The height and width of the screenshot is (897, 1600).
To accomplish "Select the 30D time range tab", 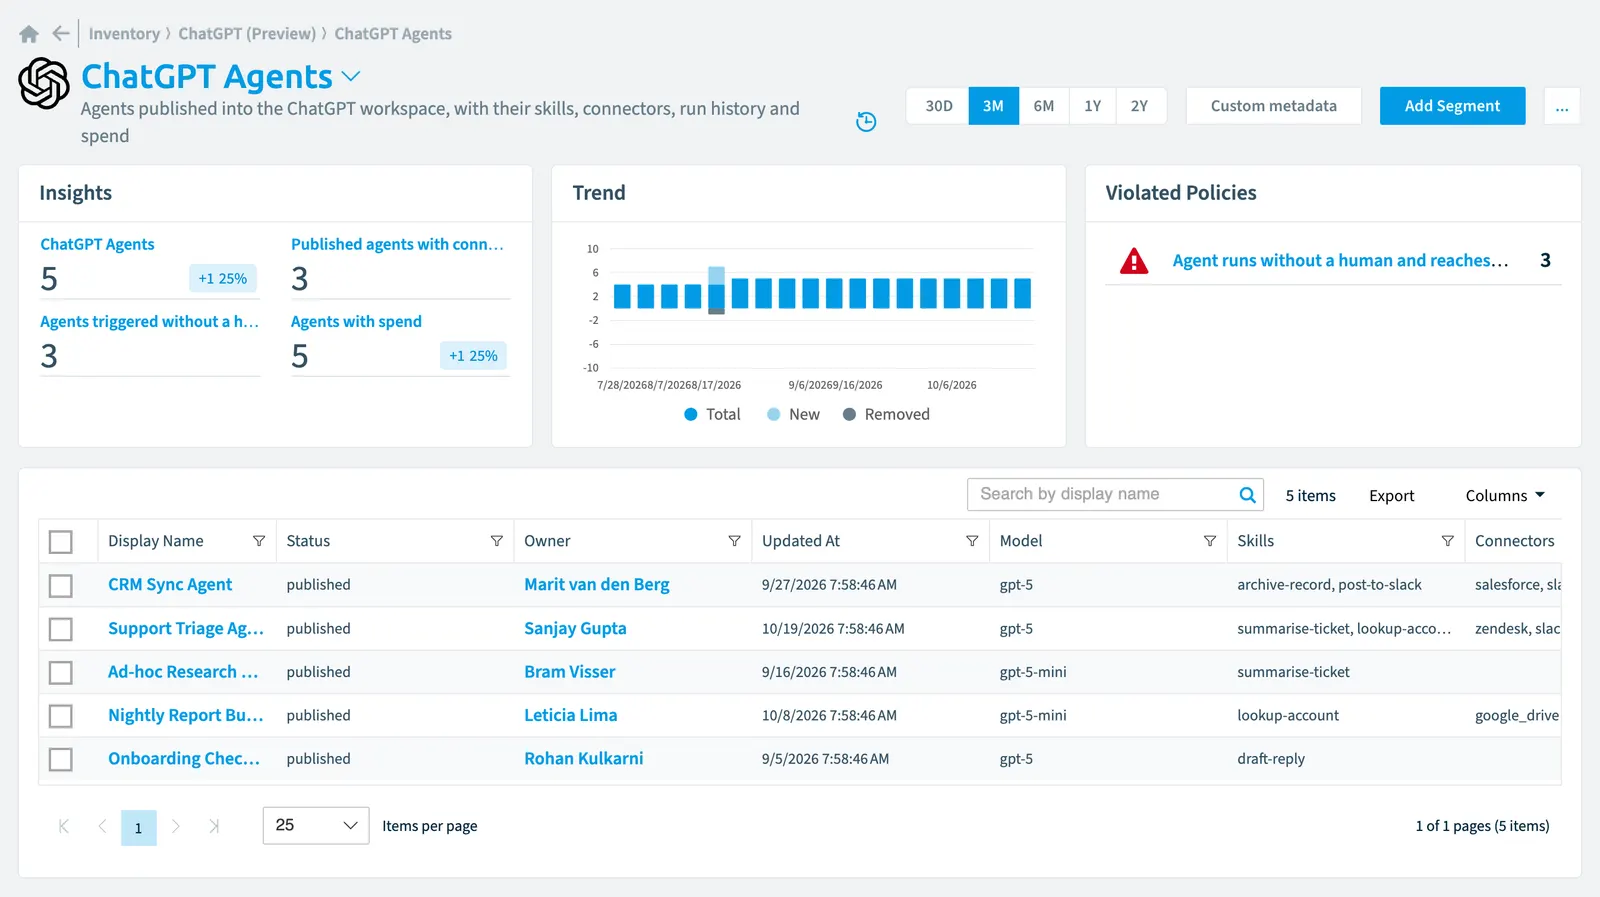I will pyautogui.click(x=938, y=106).
